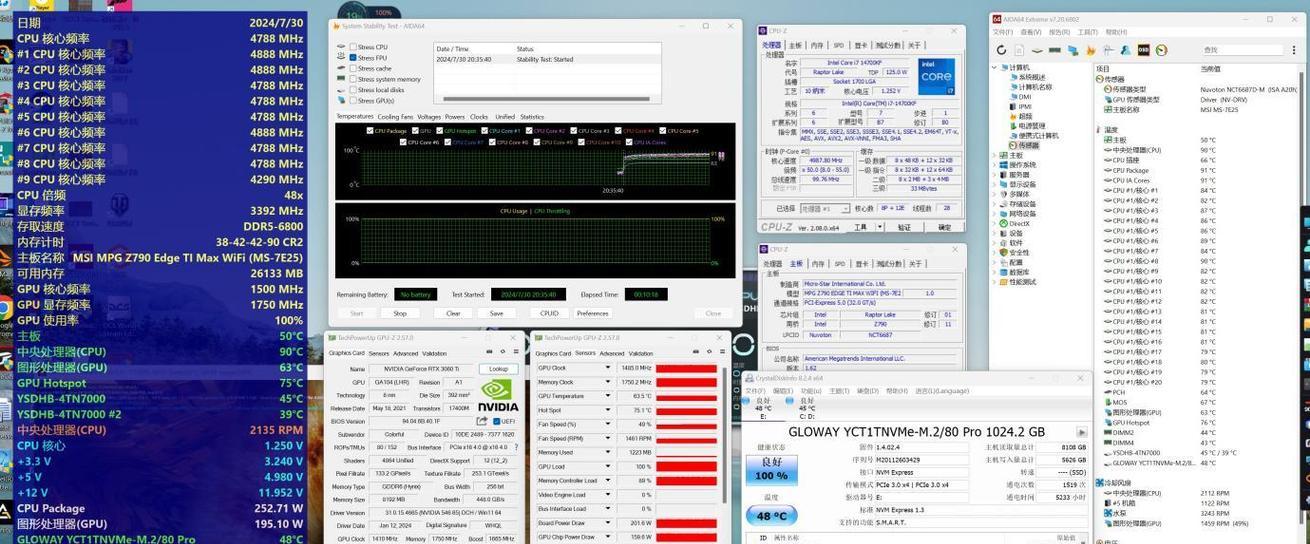The image size is (1310, 544).
Task: Open the hamburger menu in GPU-Z sensors window
Action: 722,351
